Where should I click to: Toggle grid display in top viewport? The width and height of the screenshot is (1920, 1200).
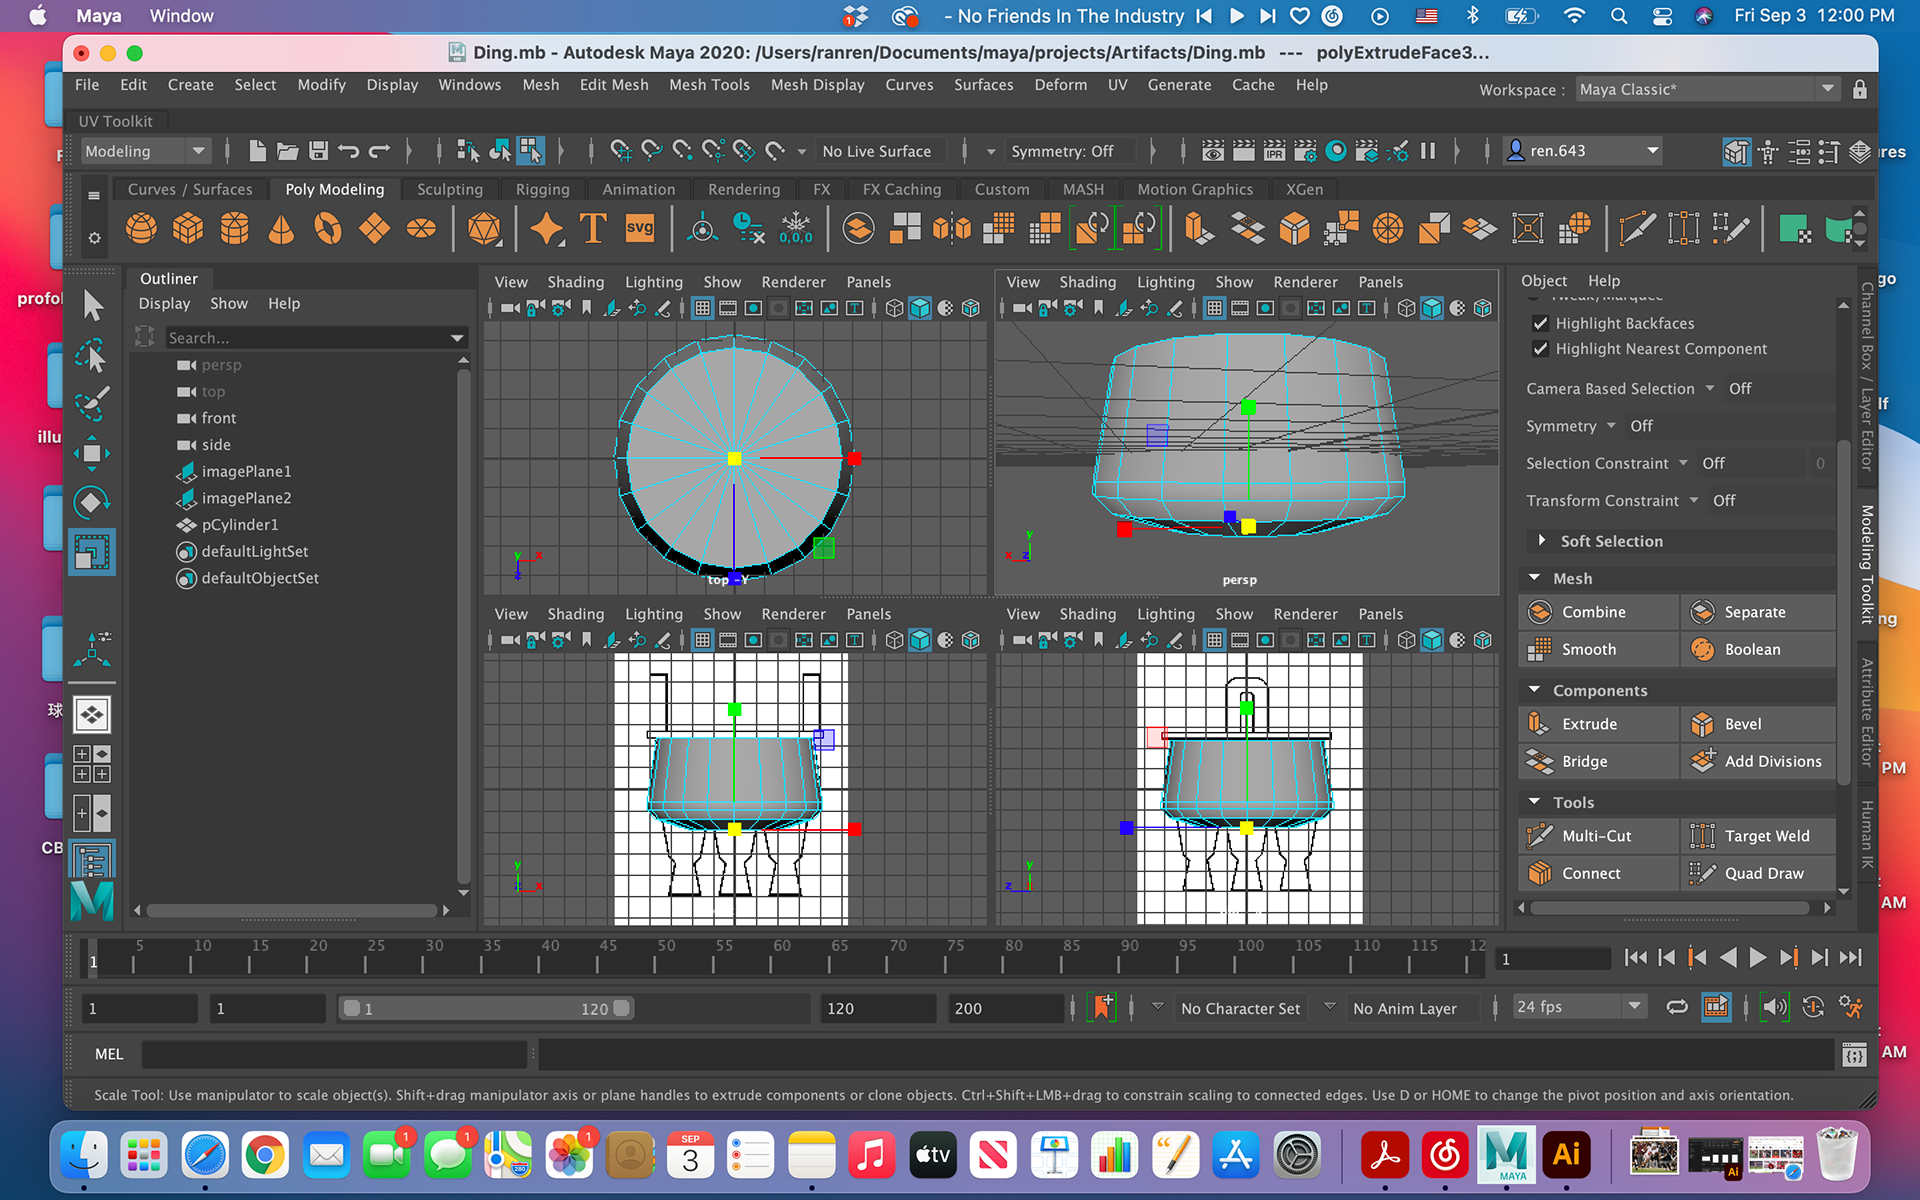702,308
